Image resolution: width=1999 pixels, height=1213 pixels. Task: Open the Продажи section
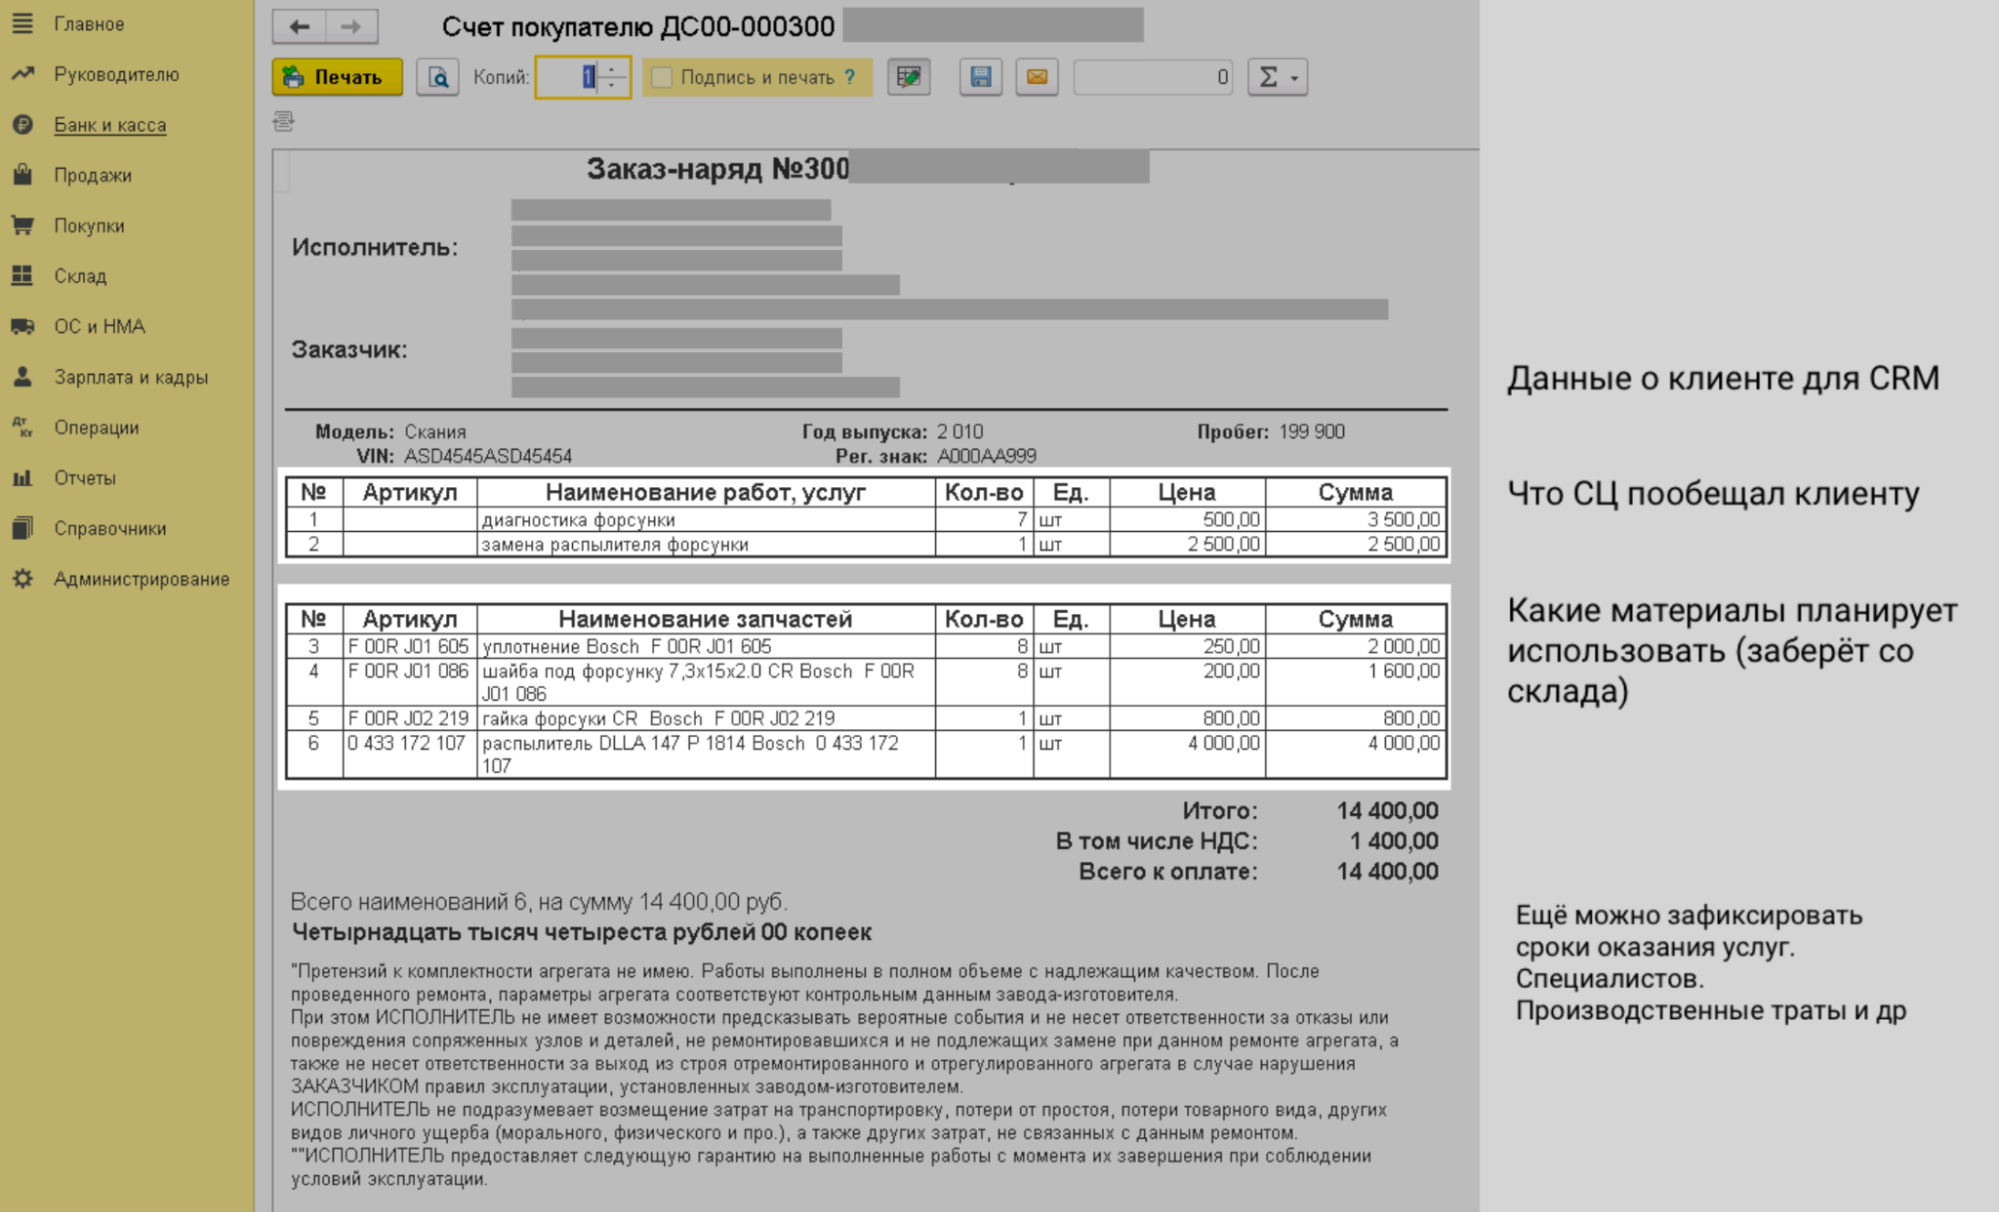click(x=93, y=175)
